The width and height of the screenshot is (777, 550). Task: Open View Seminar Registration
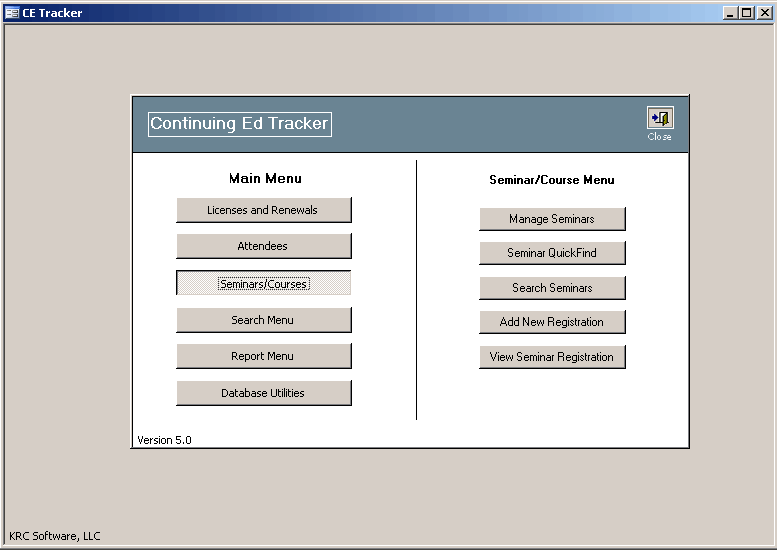point(552,357)
